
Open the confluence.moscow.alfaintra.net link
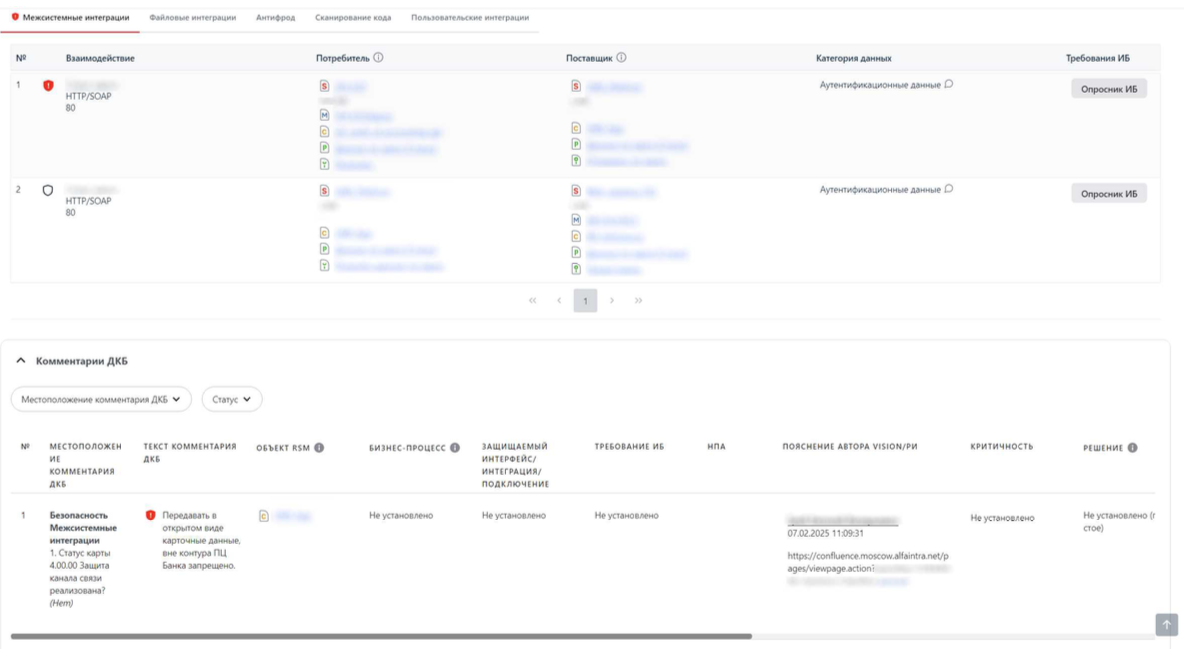coord(868,562)
